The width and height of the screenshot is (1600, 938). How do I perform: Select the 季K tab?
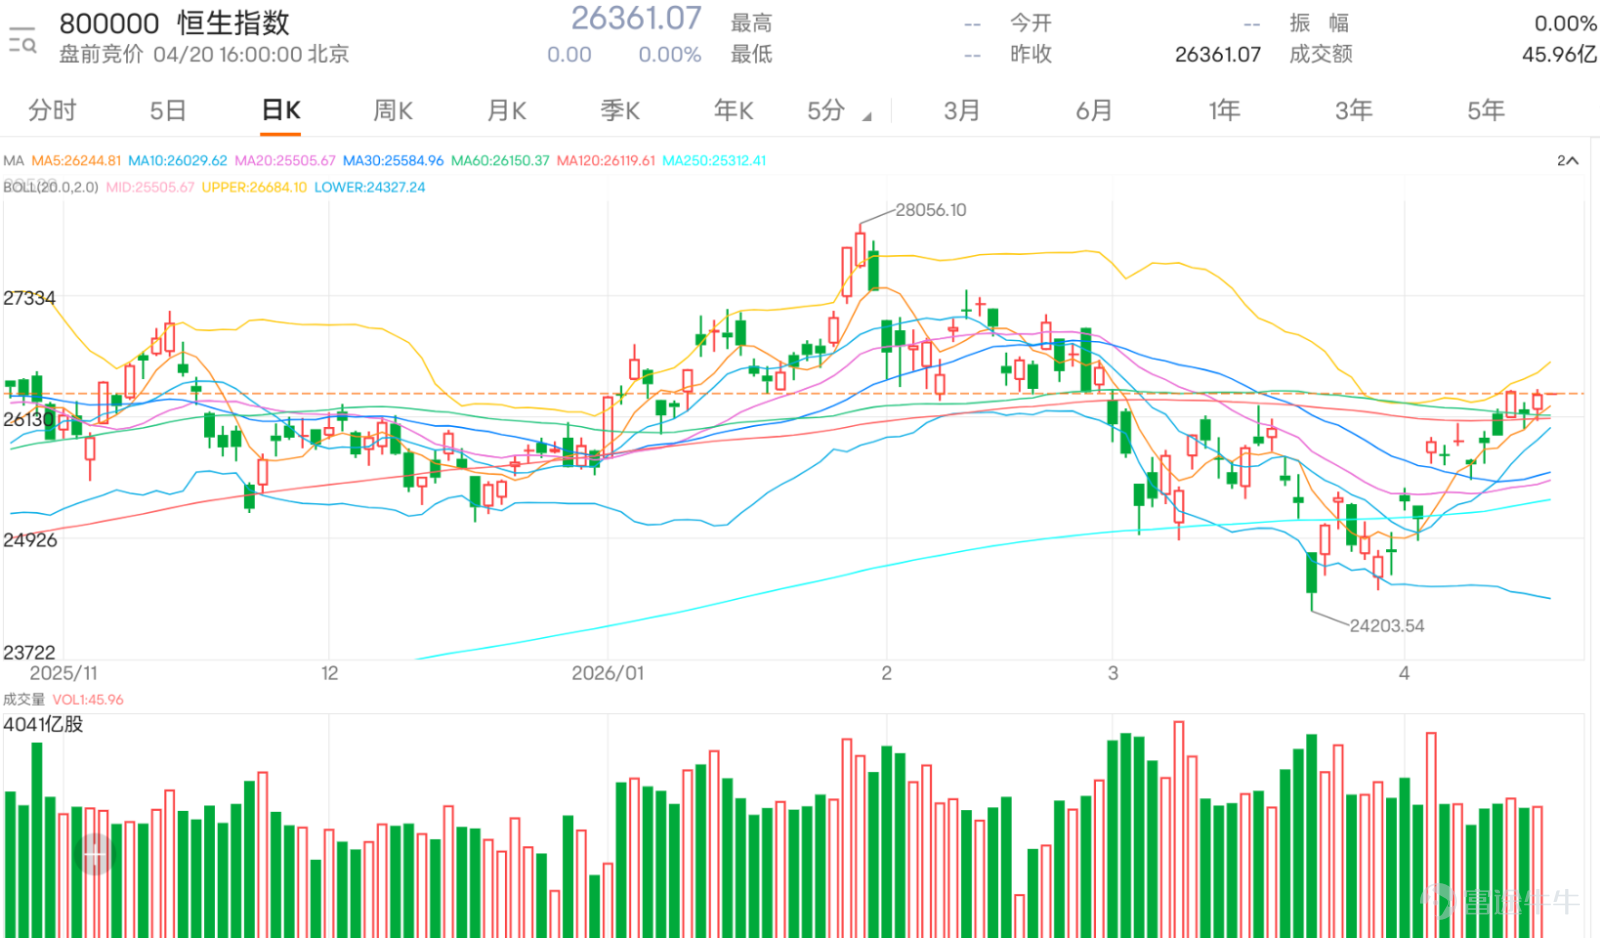click(x=620, y=111)
